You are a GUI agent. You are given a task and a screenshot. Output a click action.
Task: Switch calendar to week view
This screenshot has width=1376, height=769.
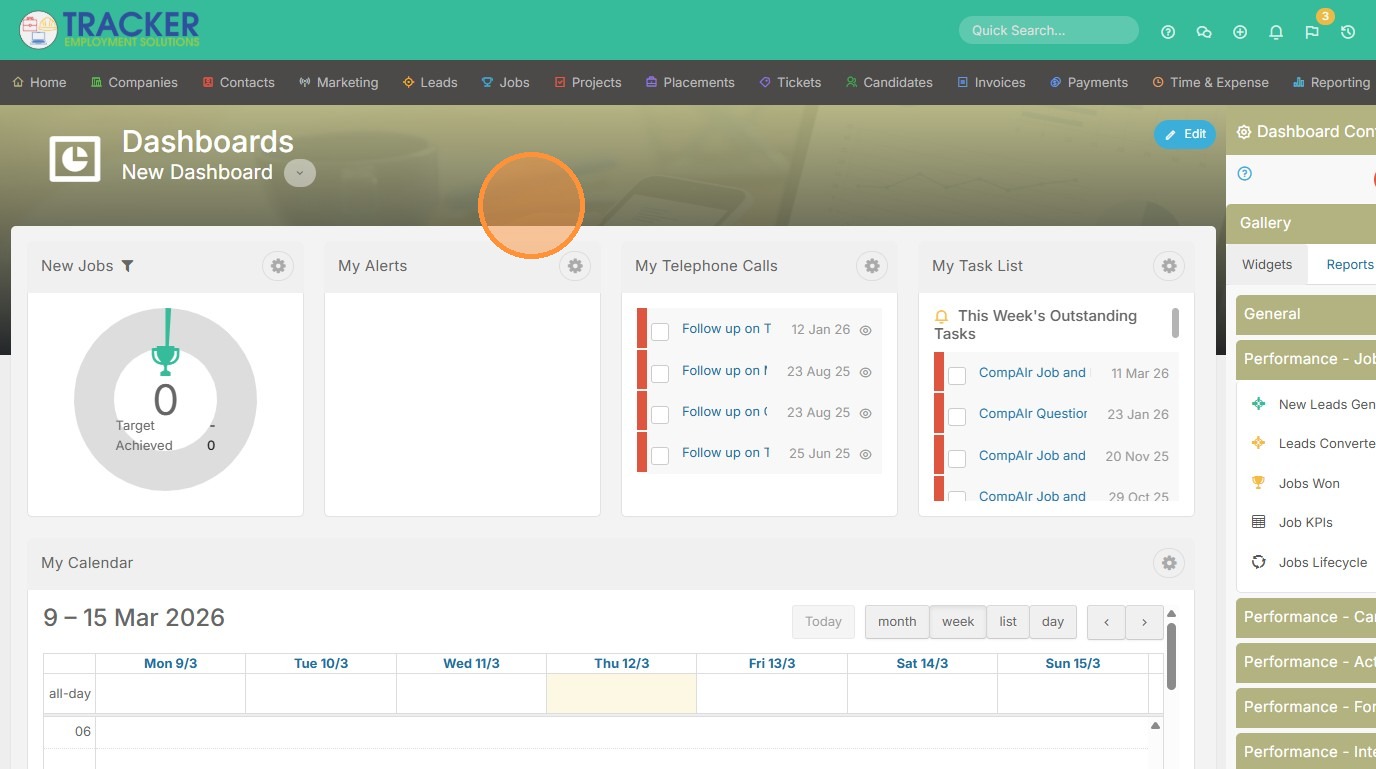958,622
